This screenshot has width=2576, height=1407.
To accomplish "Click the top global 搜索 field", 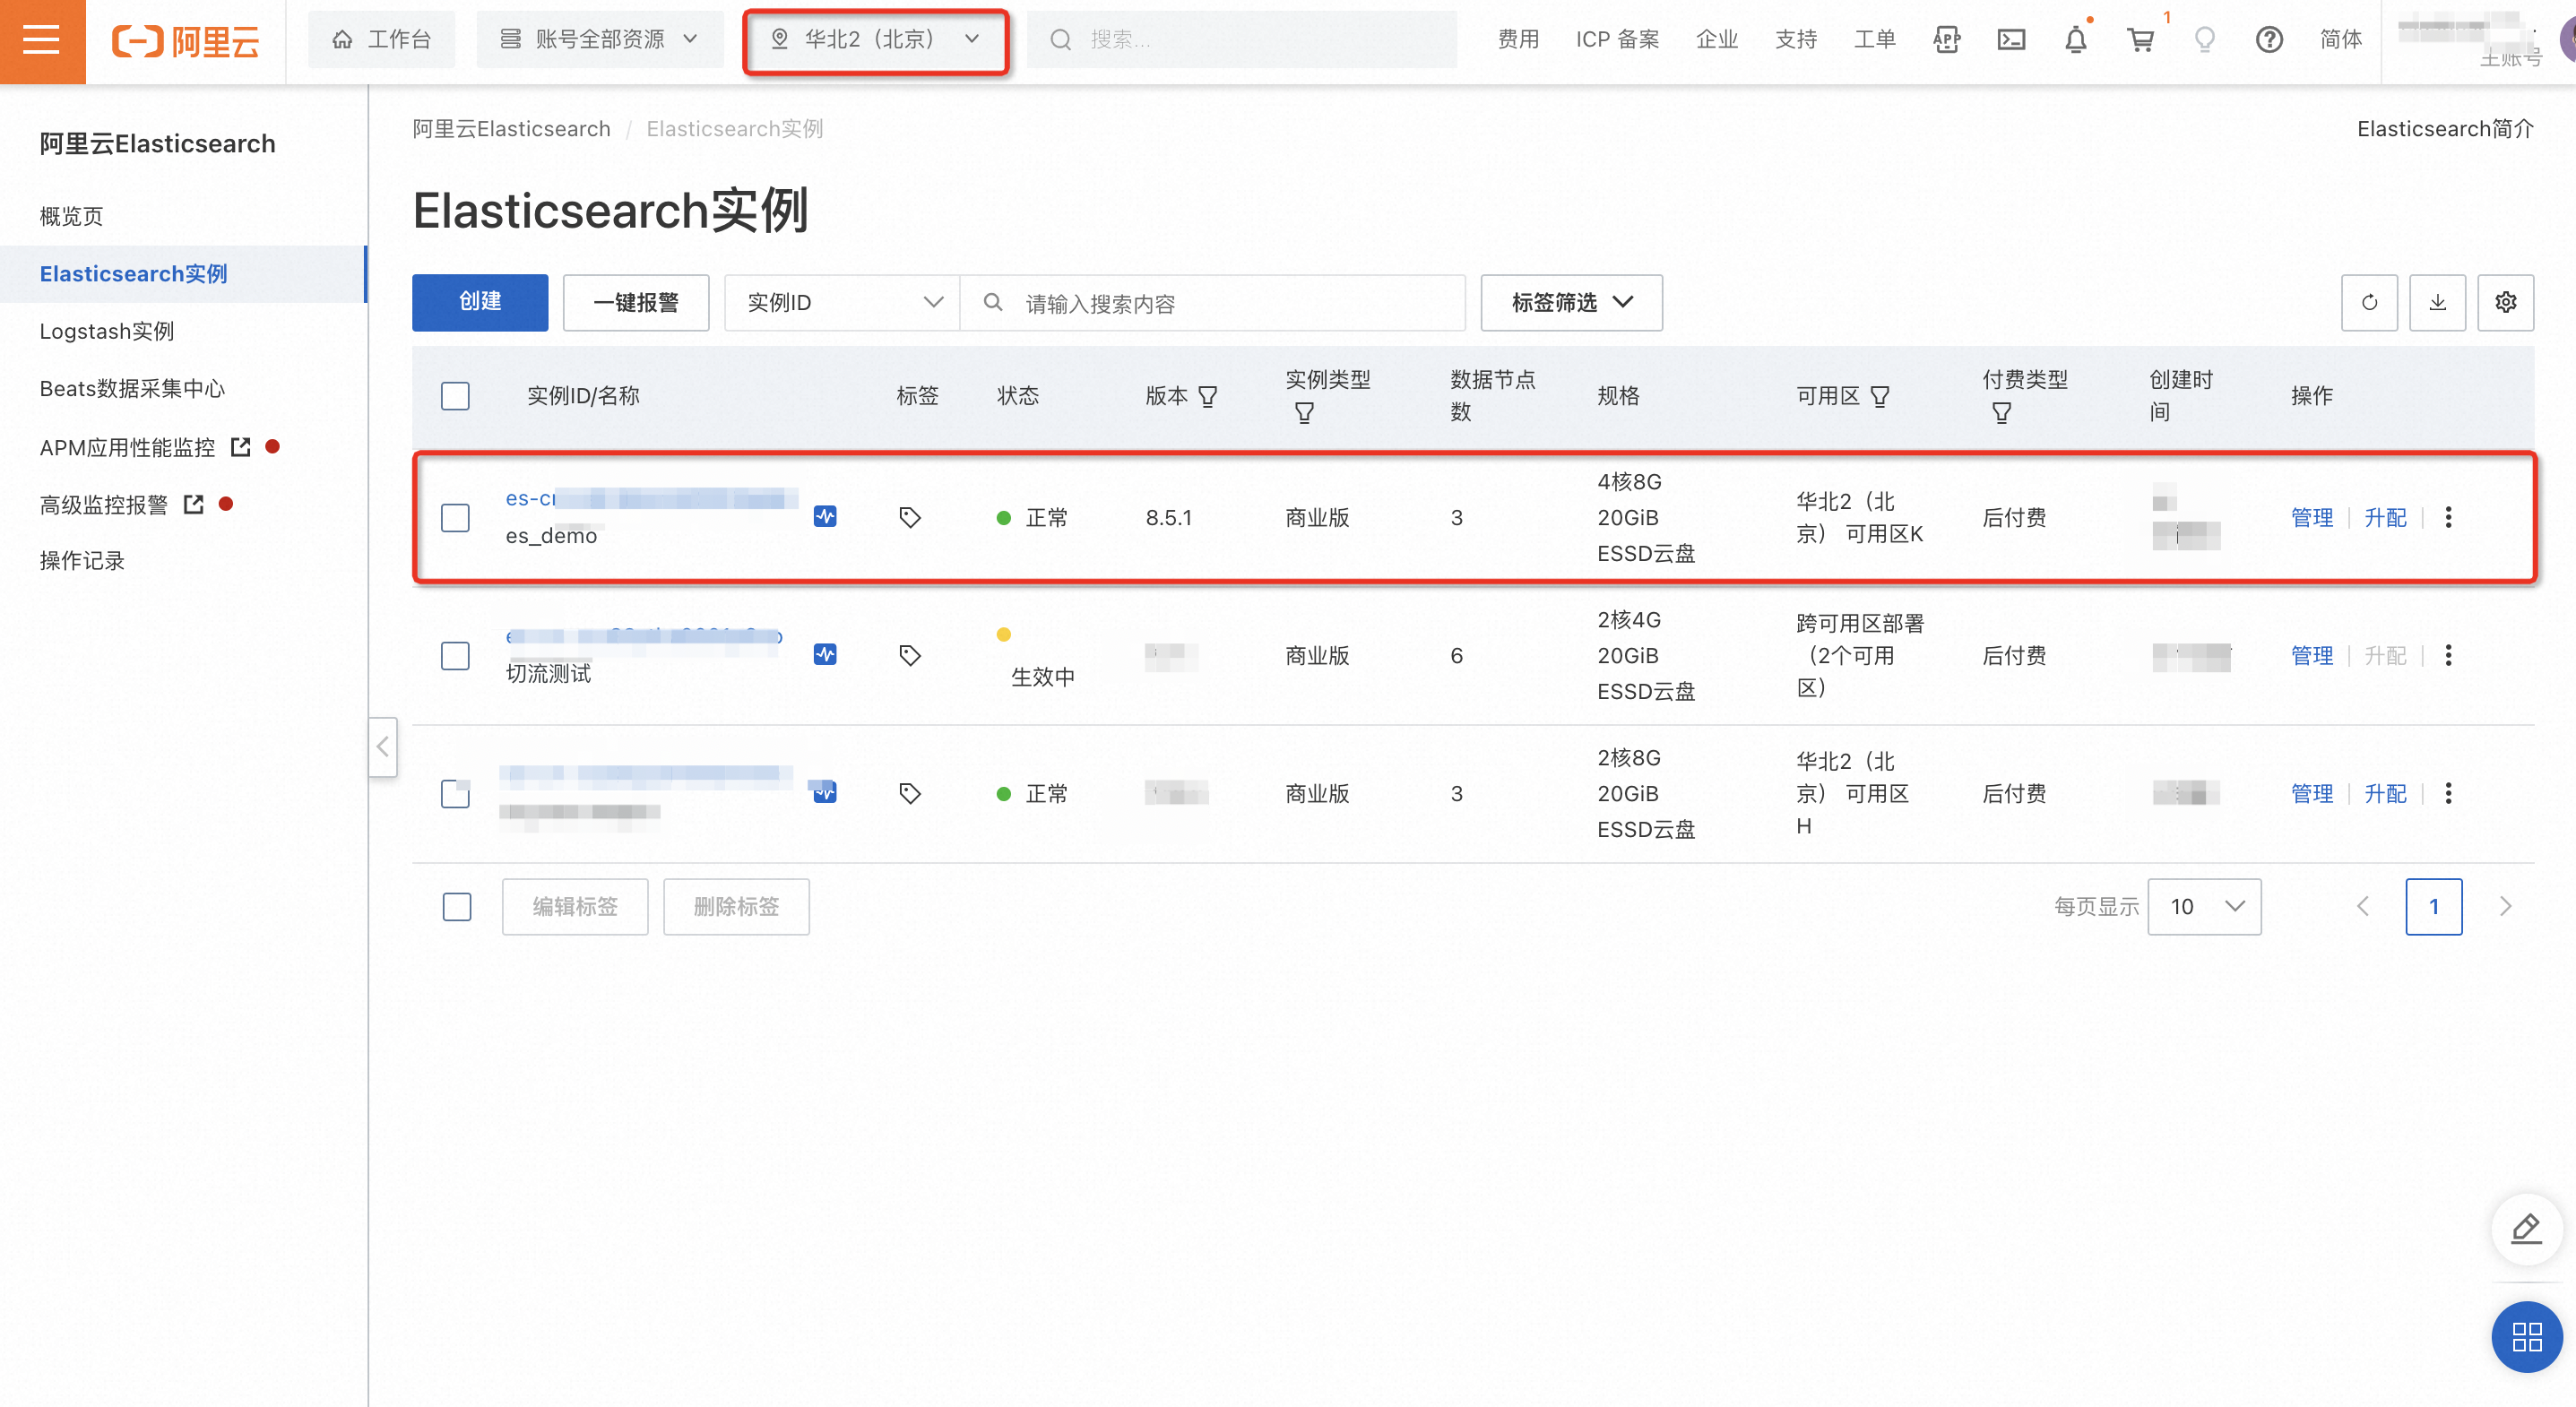I will pos(1242,39).
